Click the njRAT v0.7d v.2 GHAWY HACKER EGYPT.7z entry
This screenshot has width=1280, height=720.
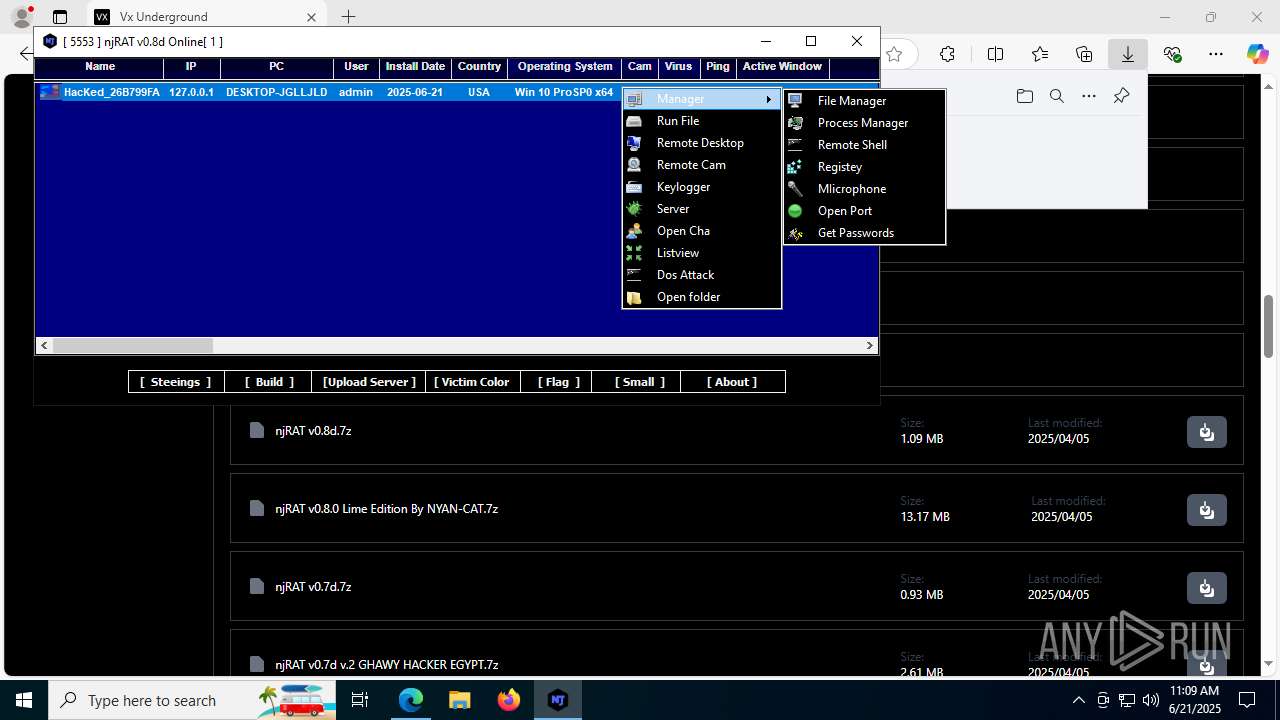(x=387, y=664)
